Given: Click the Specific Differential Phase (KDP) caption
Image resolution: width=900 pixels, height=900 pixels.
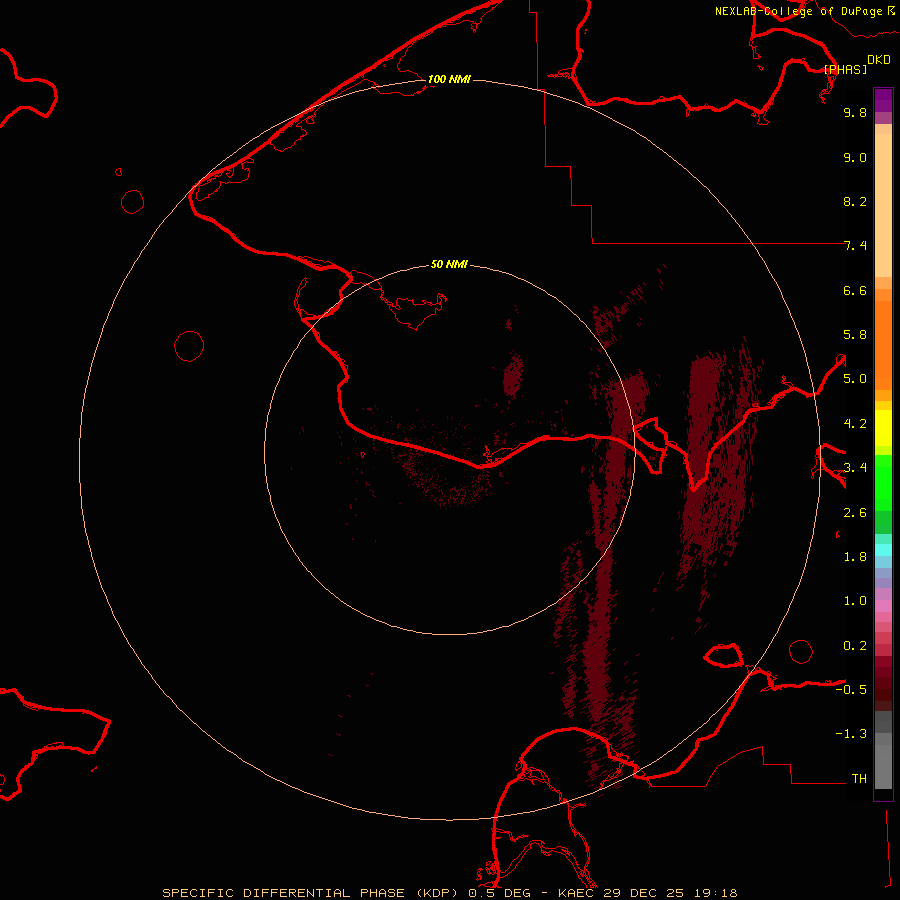Looking at the screenshot, I should pyautogui.click(x=312, y=893).
